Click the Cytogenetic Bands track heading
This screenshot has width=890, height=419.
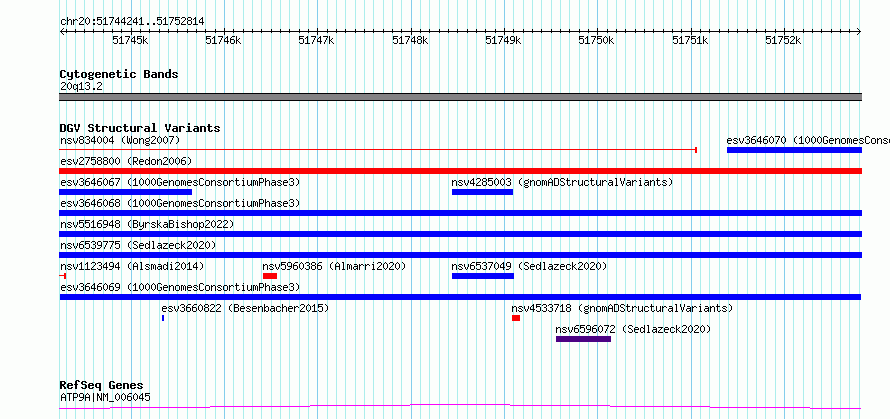pyautogui.click(x=119, y=74)
